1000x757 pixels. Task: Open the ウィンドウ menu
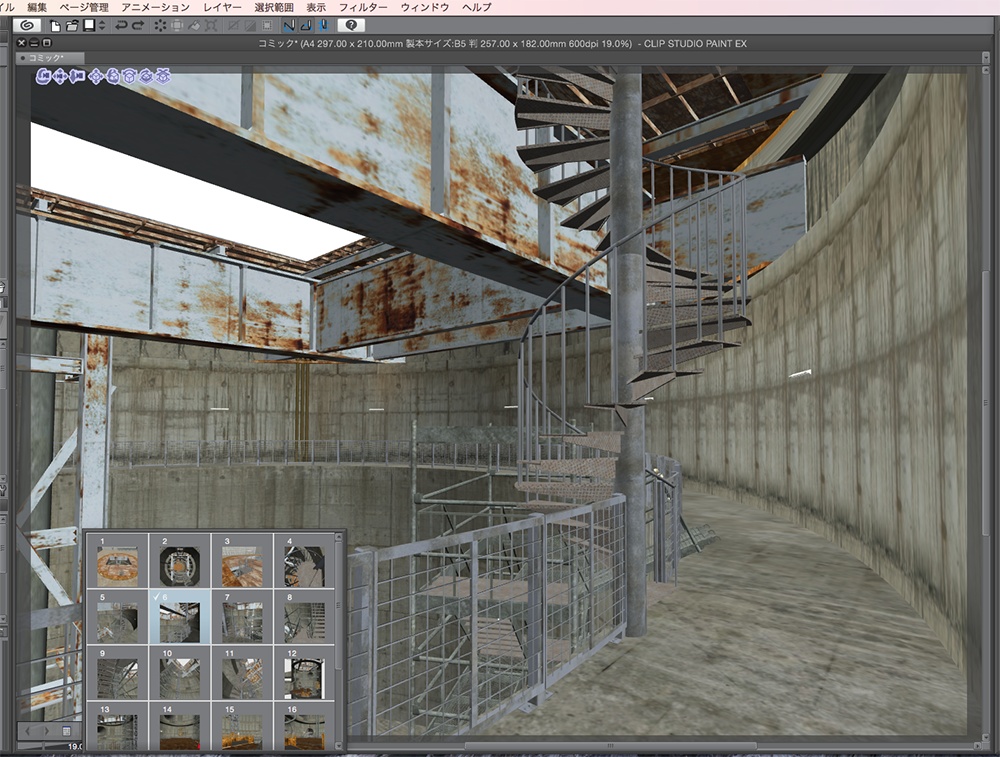point(425,8)
